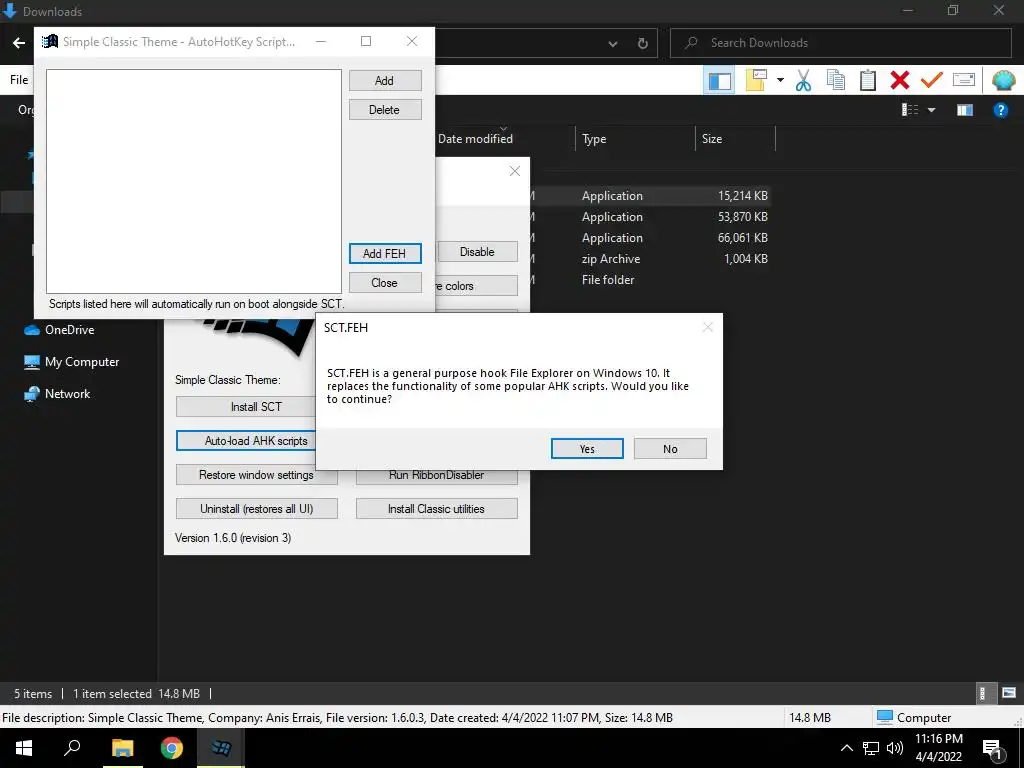Toggle the preview pane icon
This screenshot has height=768, width=1024.
965,110
